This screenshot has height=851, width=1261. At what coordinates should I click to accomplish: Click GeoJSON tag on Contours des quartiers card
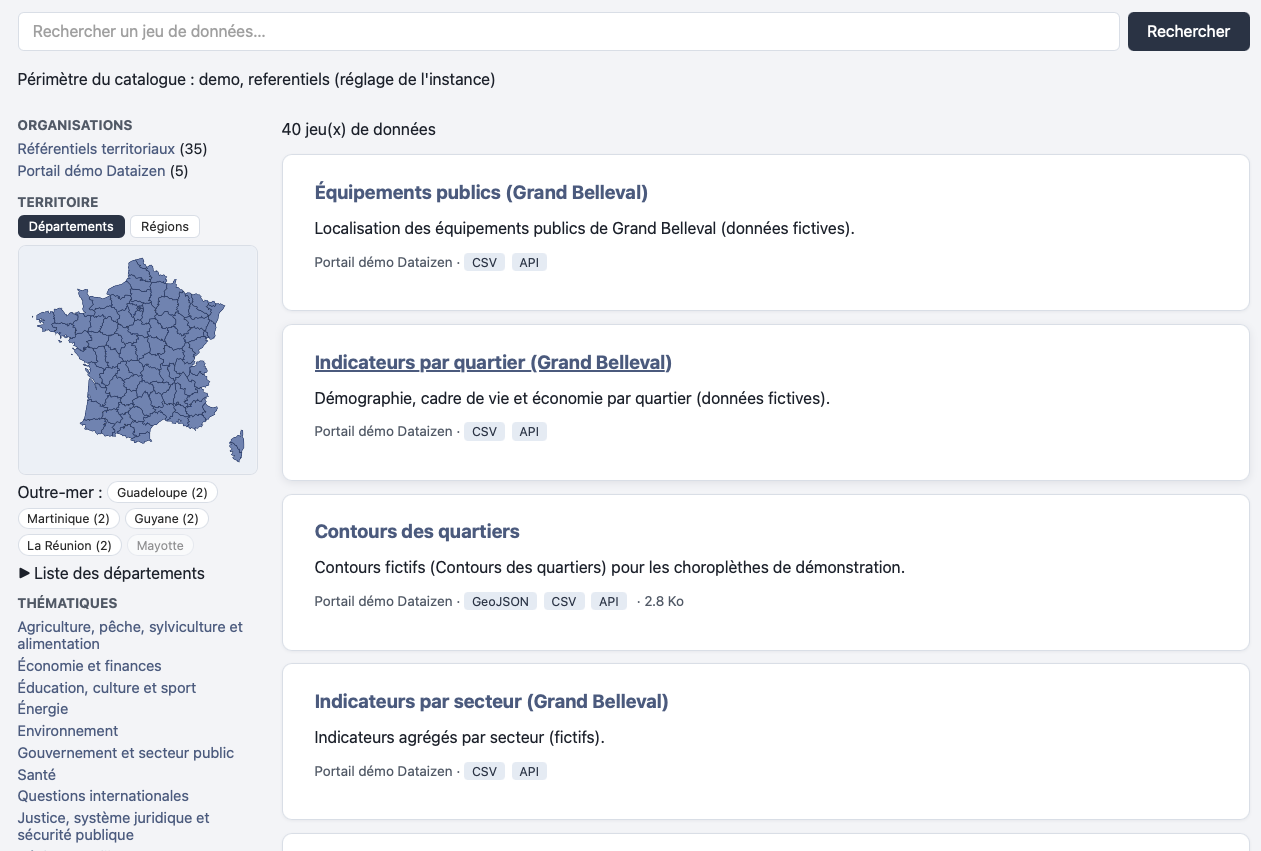coord(501,601)
